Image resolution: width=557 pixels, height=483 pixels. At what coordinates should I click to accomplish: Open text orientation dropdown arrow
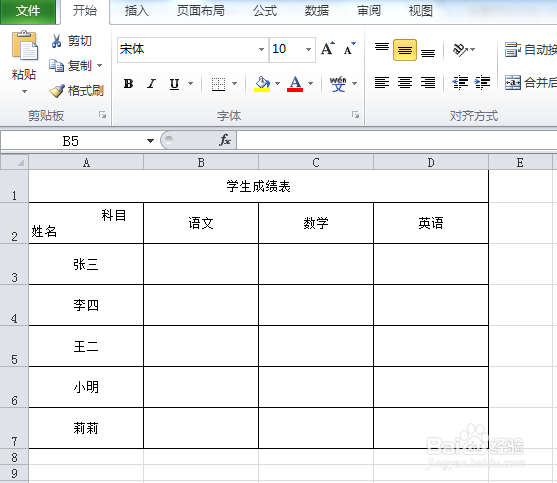pos(472,50)
